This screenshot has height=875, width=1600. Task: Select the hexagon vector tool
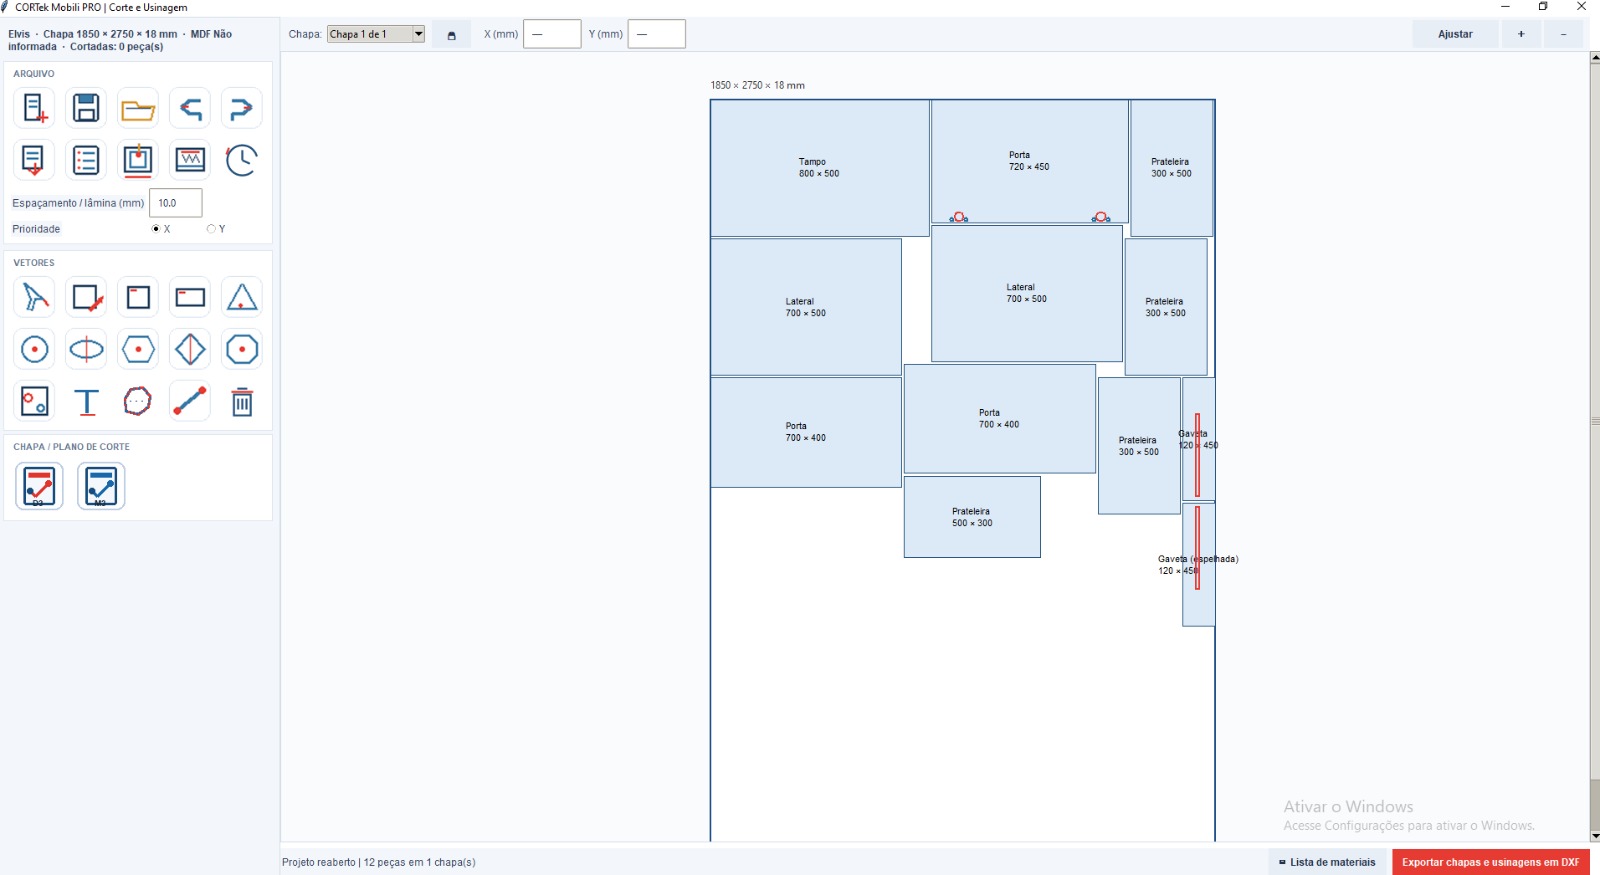tap(138, 349)
